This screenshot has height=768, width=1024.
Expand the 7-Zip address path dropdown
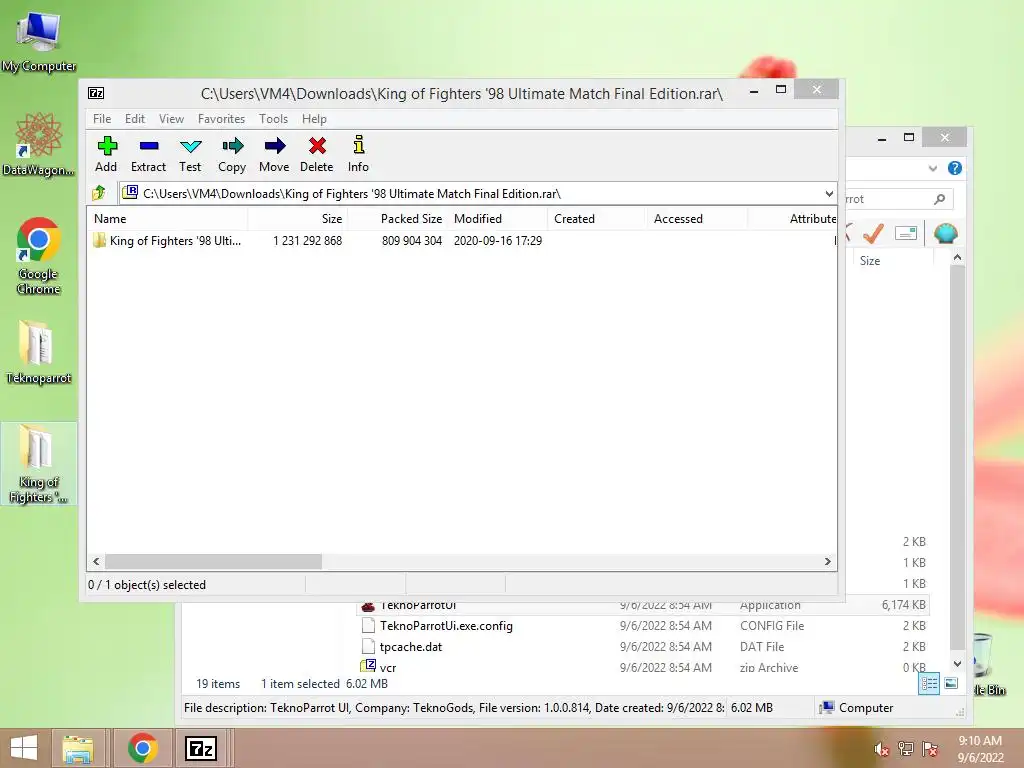coord(829,193)
